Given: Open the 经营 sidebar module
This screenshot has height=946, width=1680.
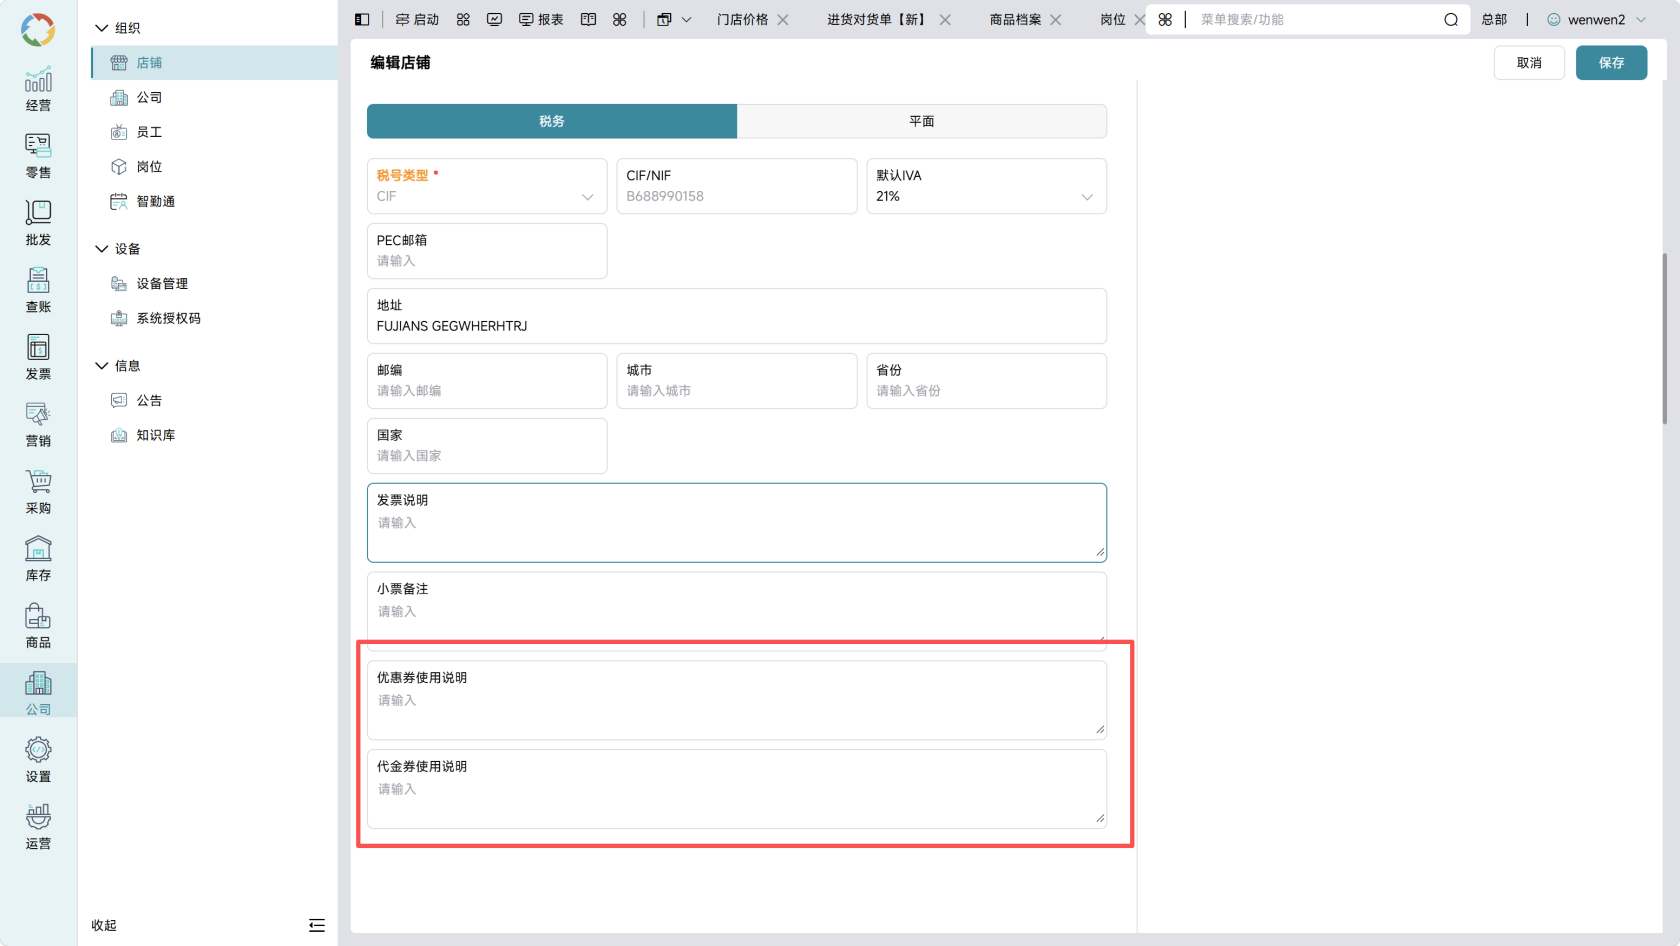Looking at the screenshot, I should coord(38,89).
